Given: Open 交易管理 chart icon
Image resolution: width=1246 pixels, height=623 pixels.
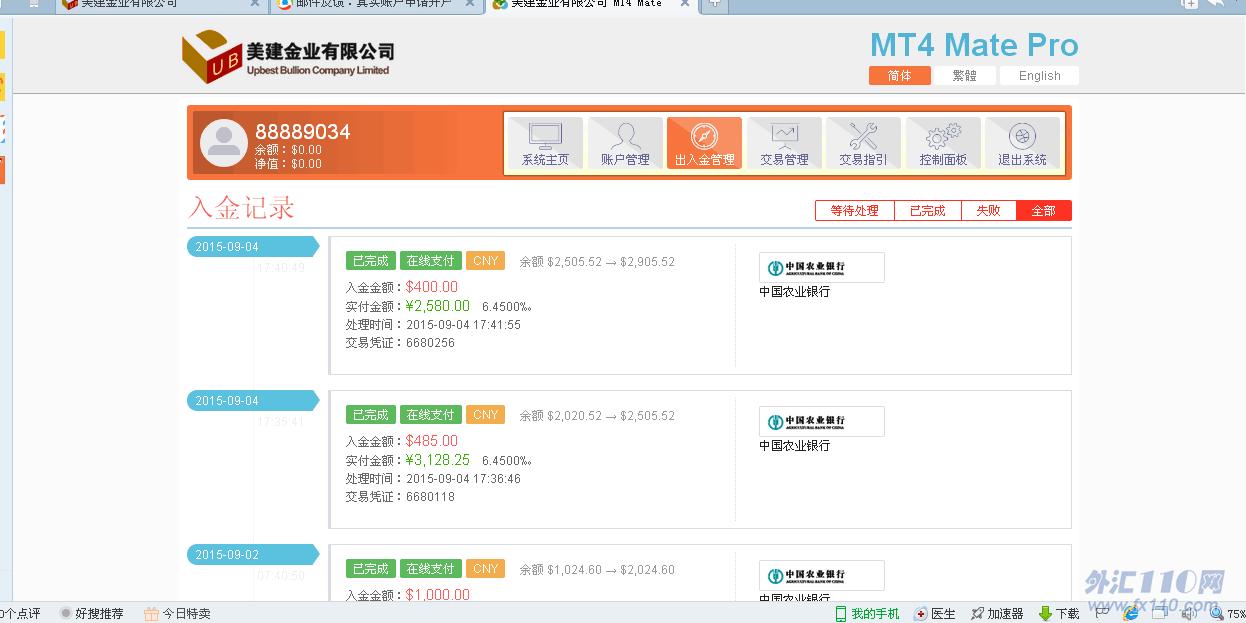Looking at the screenshot, I should pyautogui.click(x=784, y=143).
